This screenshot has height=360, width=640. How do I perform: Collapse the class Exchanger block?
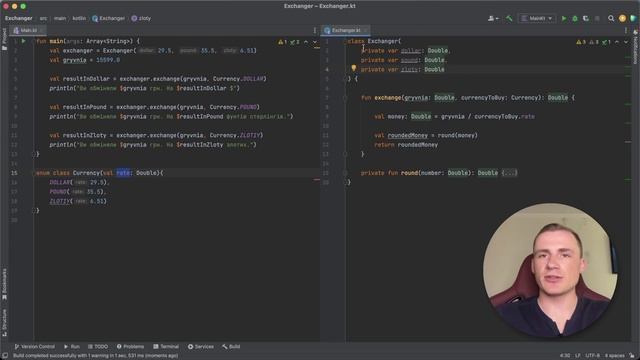click(345, 41)
